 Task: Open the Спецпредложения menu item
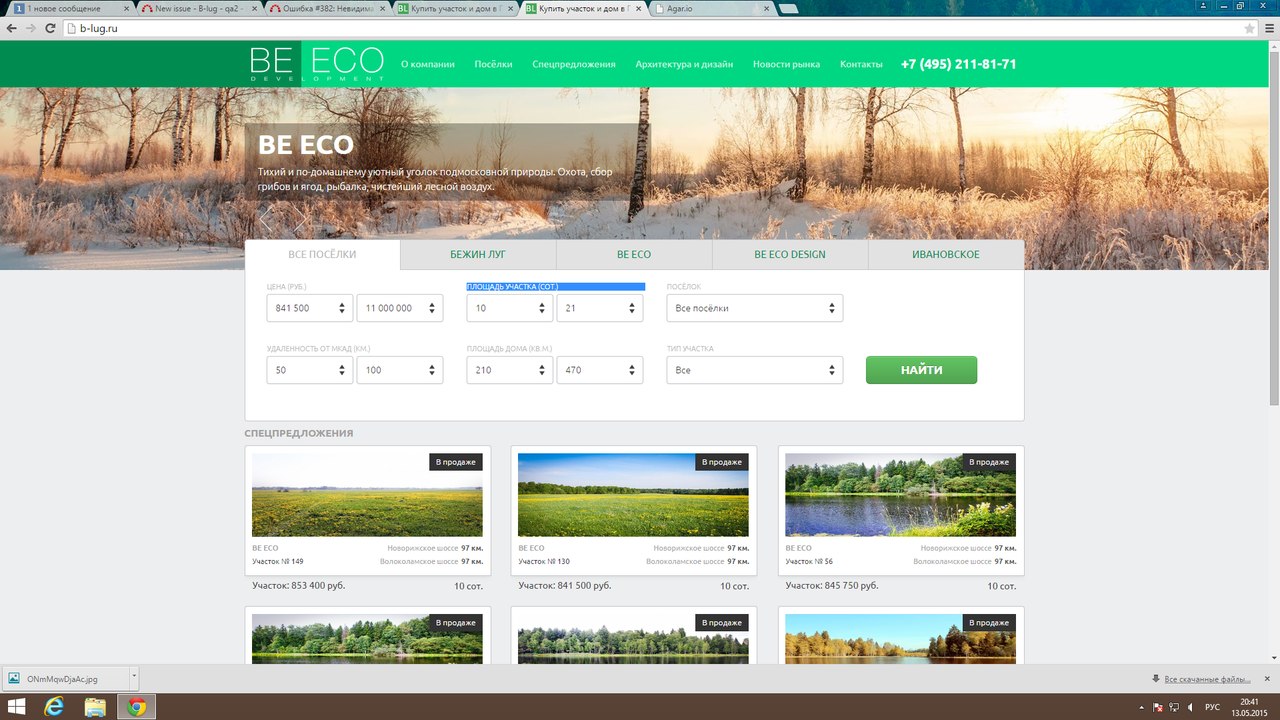point(573,64)
